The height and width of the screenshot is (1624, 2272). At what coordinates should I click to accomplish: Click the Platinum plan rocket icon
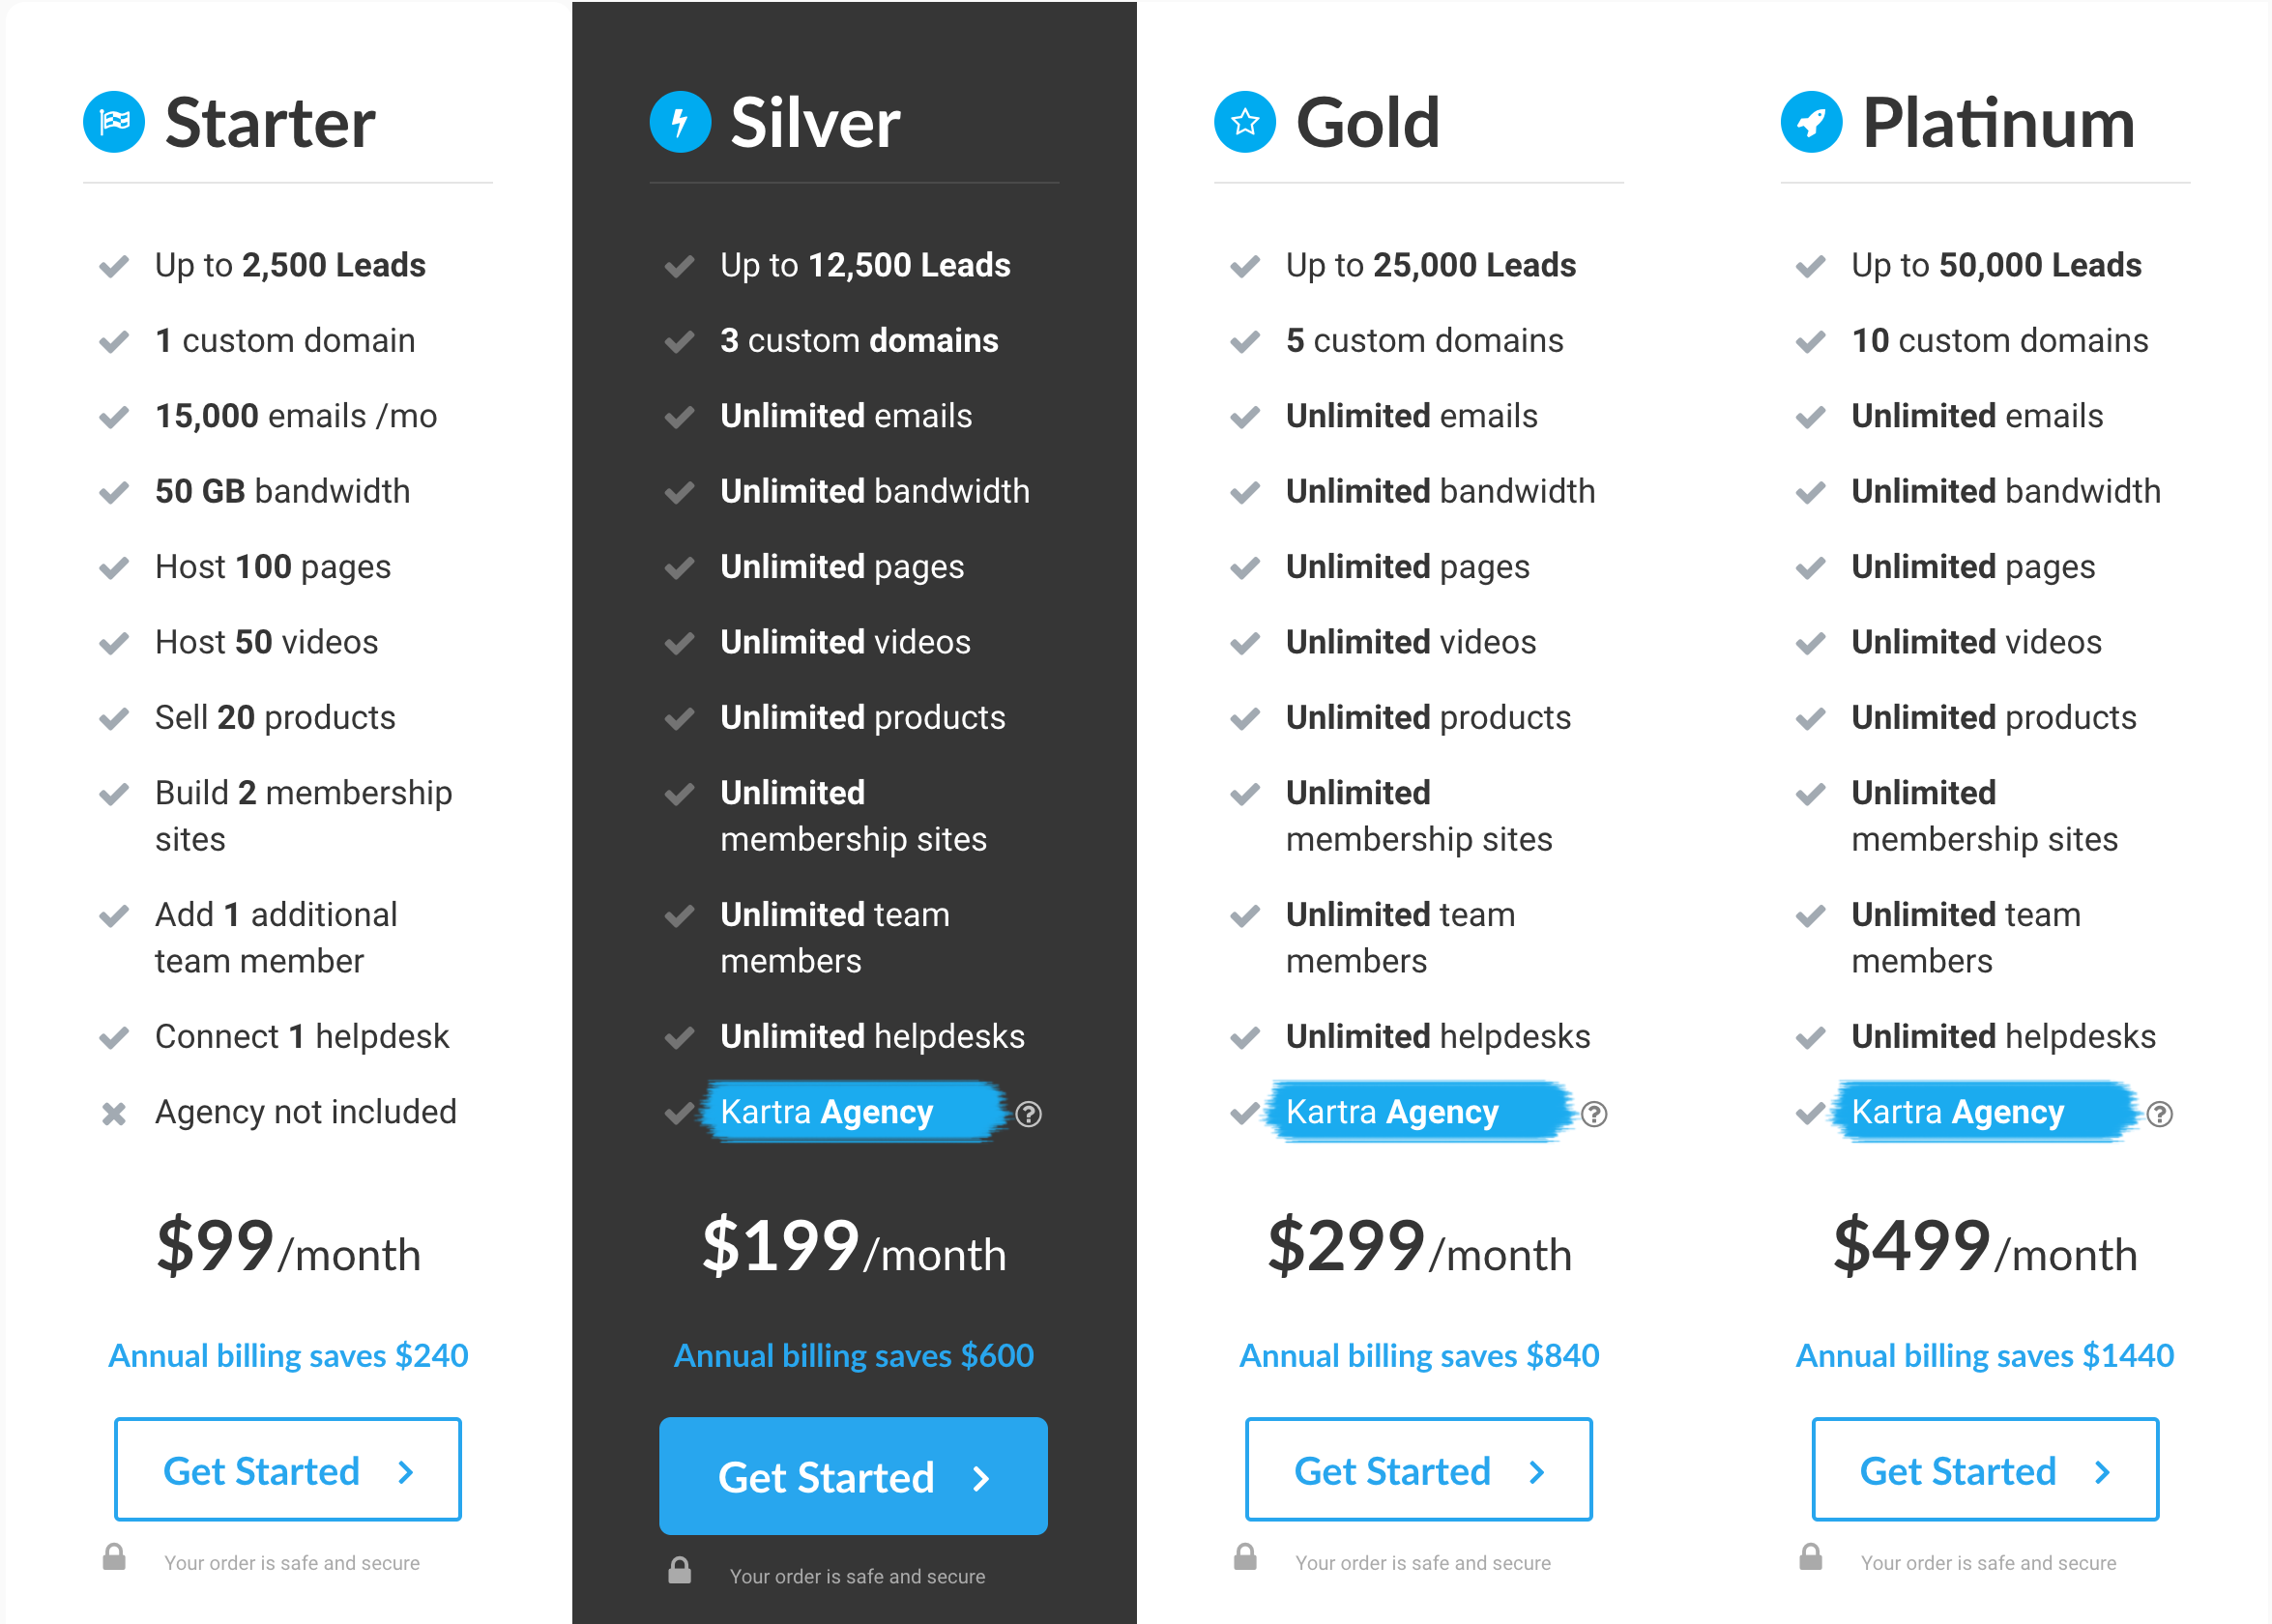(1811, 122)
